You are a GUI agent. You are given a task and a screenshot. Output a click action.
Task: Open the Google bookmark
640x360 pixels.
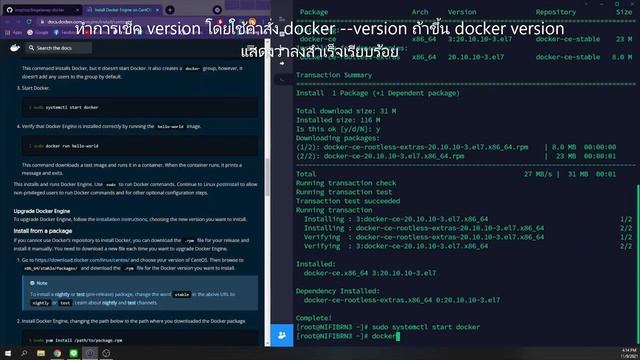[x=38, y=32]
